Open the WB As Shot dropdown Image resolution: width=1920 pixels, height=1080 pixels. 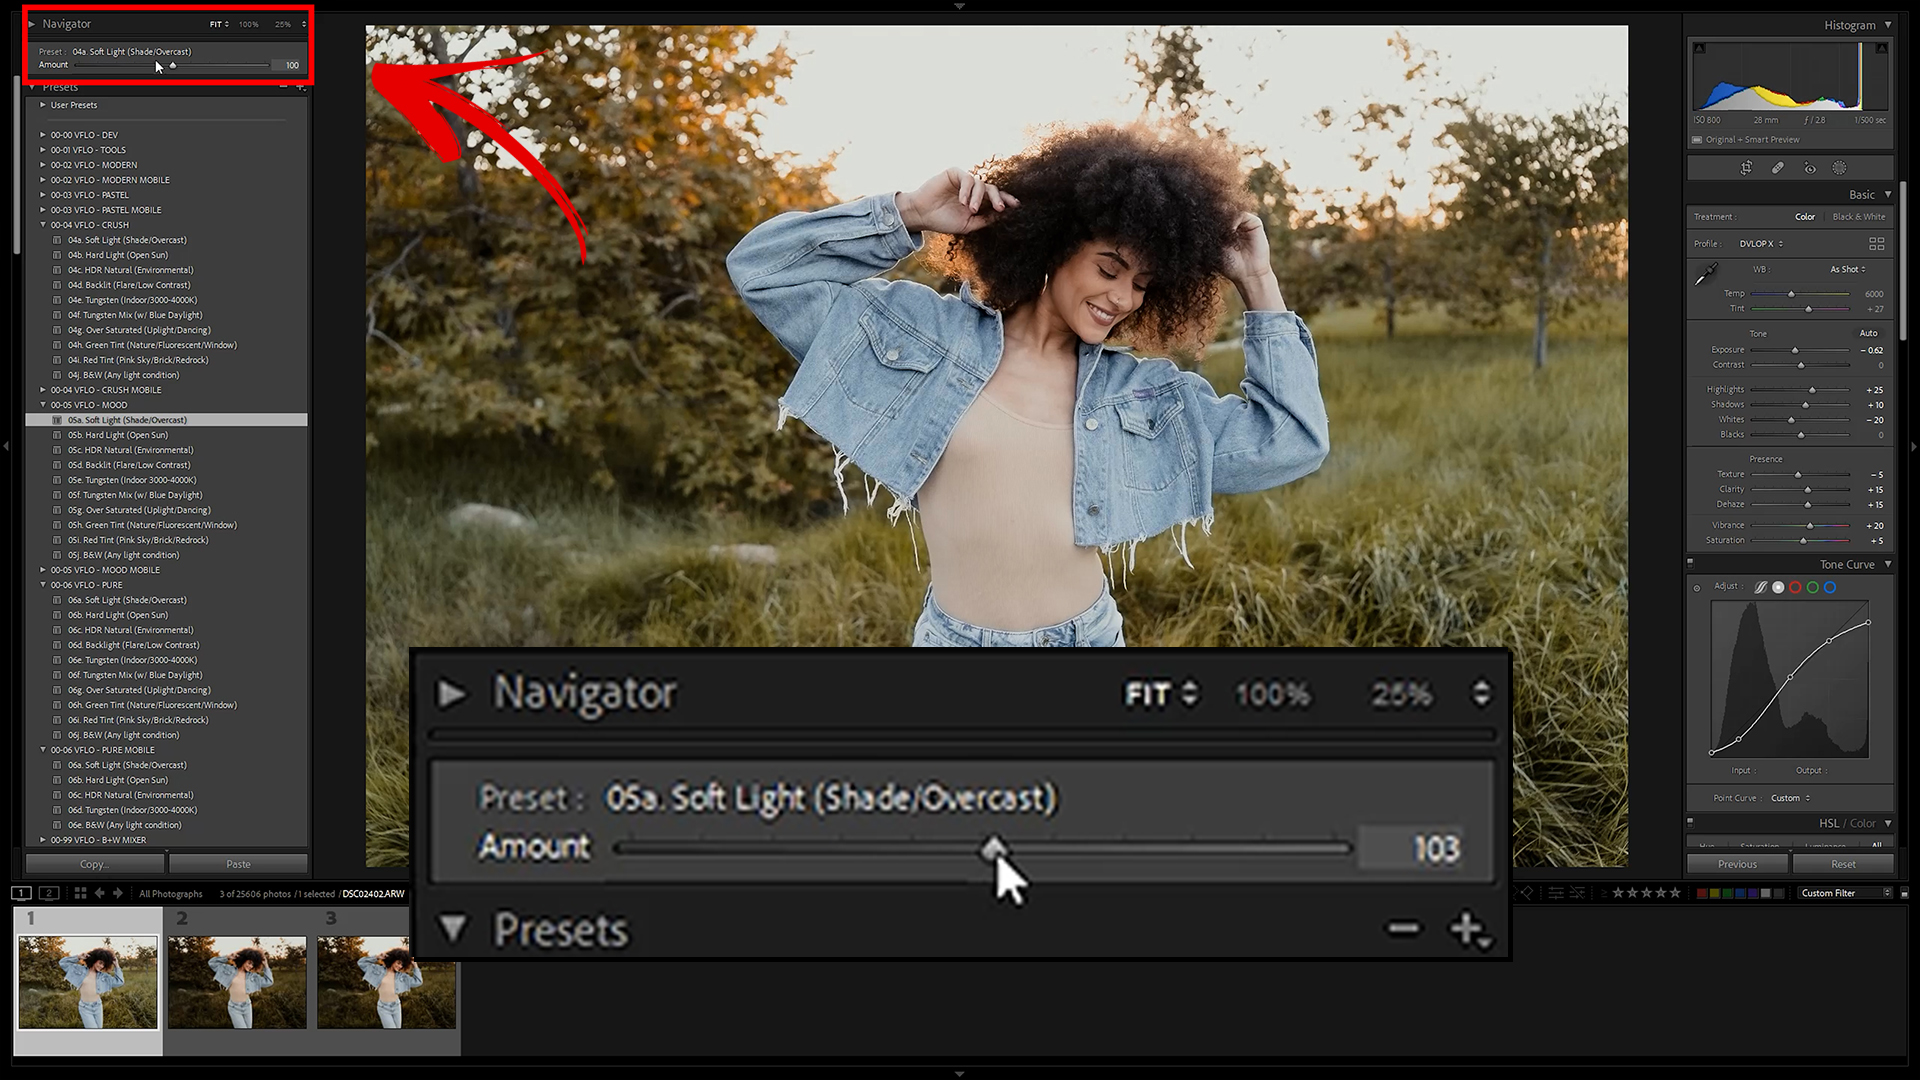pyautogui.click(x=1847, y=269)
